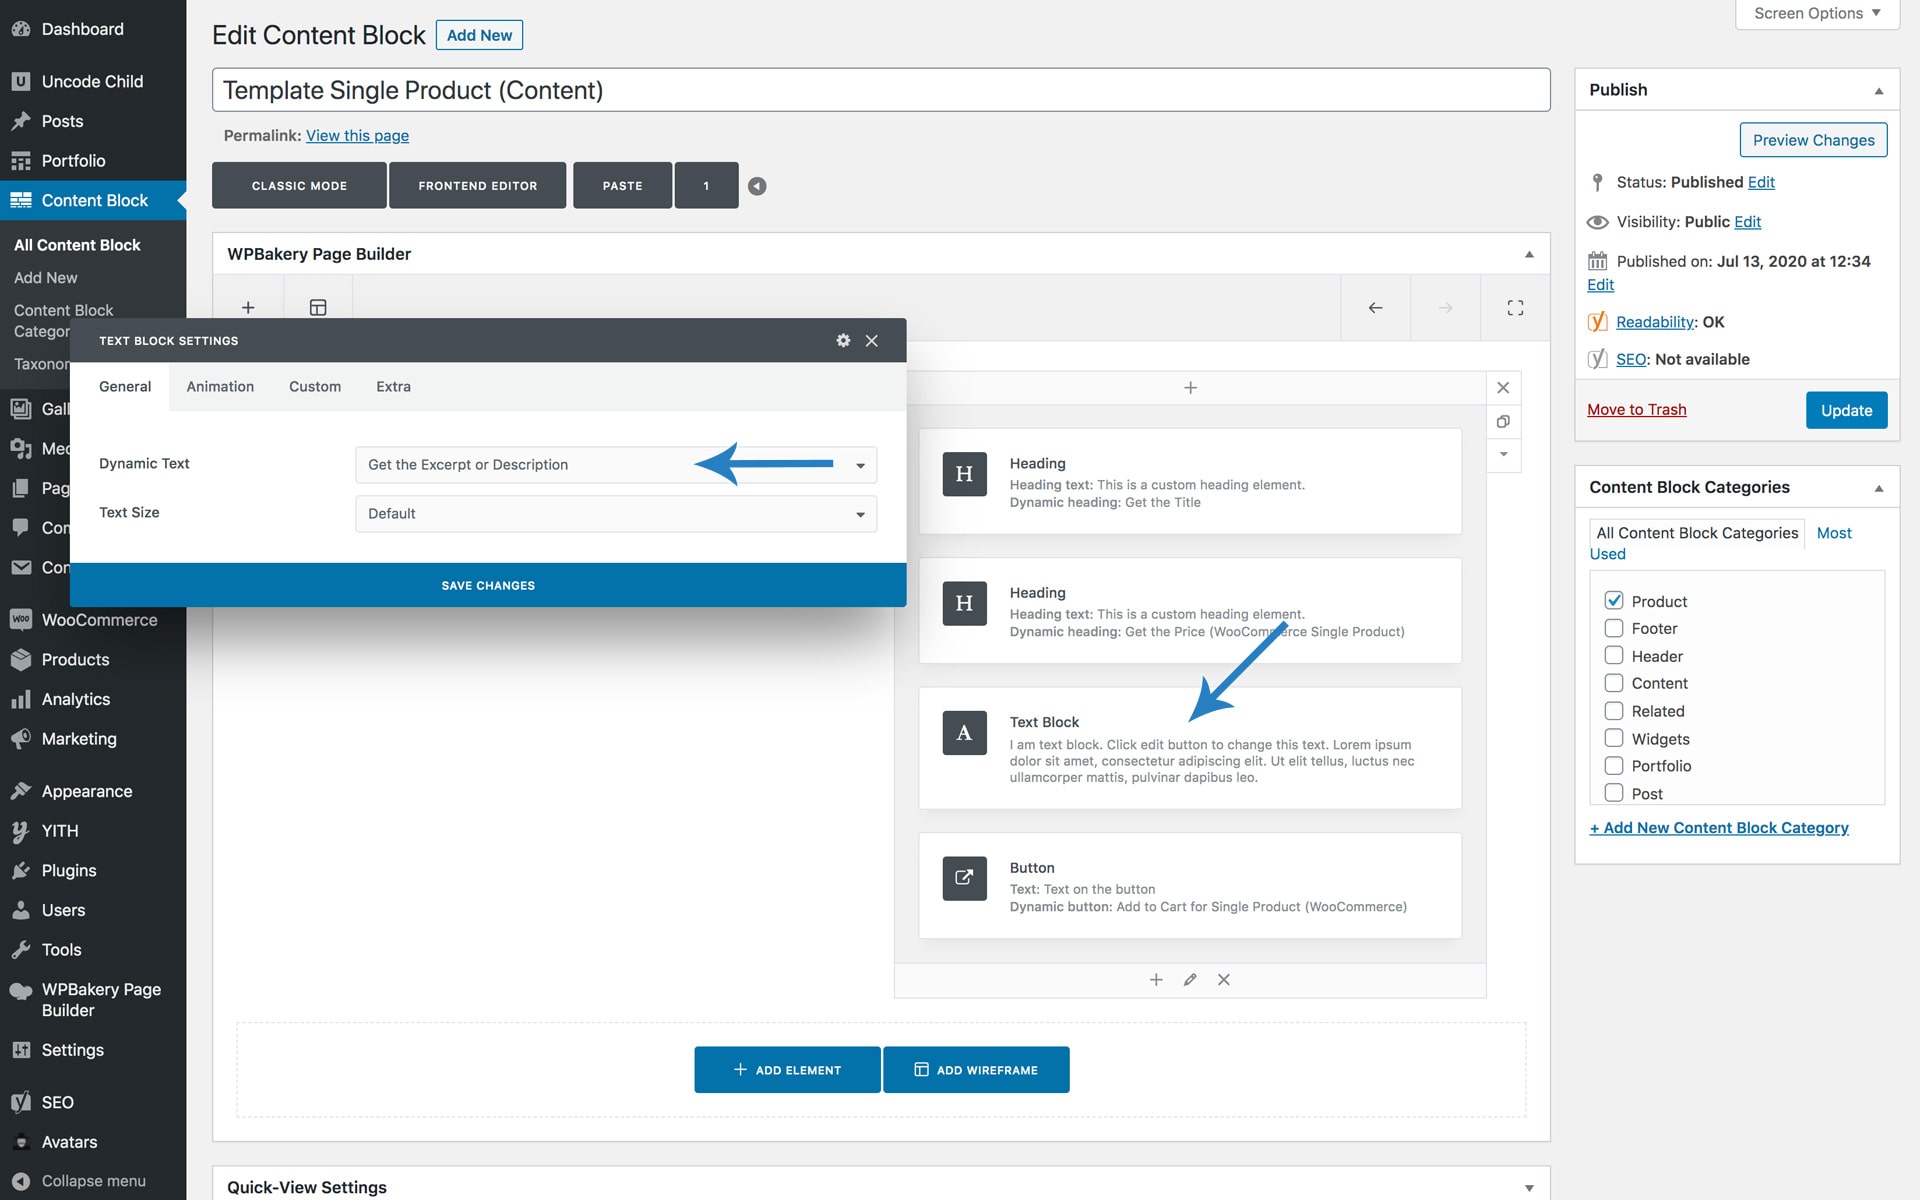The height and width of the screenshot is (1200, 1920).
Task: Click the undo arrow in WPBakery toolbar
Action: 1375,308
